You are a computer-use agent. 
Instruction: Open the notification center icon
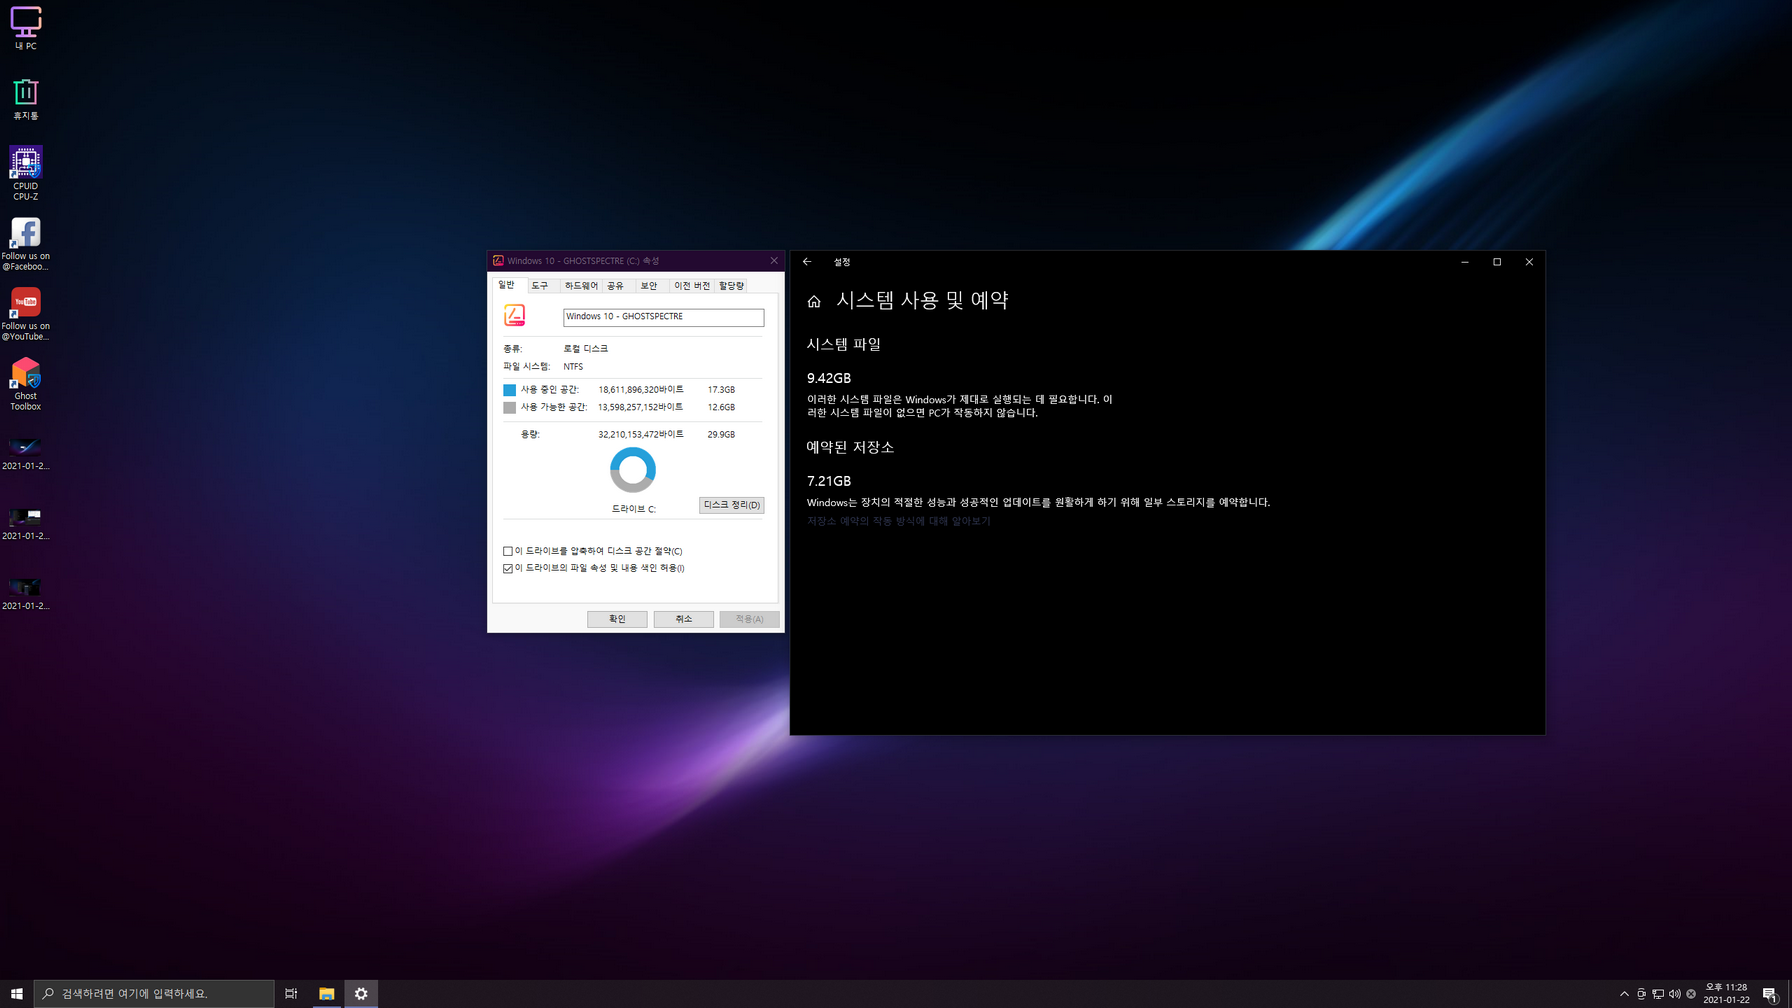(1770, 994)
